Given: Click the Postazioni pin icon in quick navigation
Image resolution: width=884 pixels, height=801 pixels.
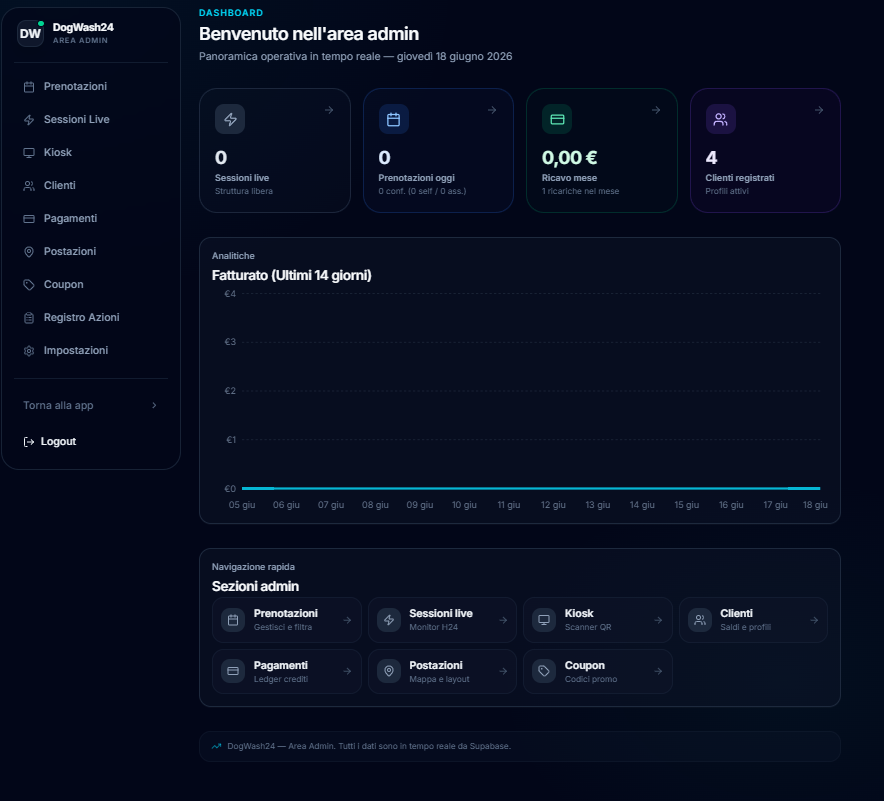Looking at the screenshot, I should pyautogui.click(x=389, y=671).
